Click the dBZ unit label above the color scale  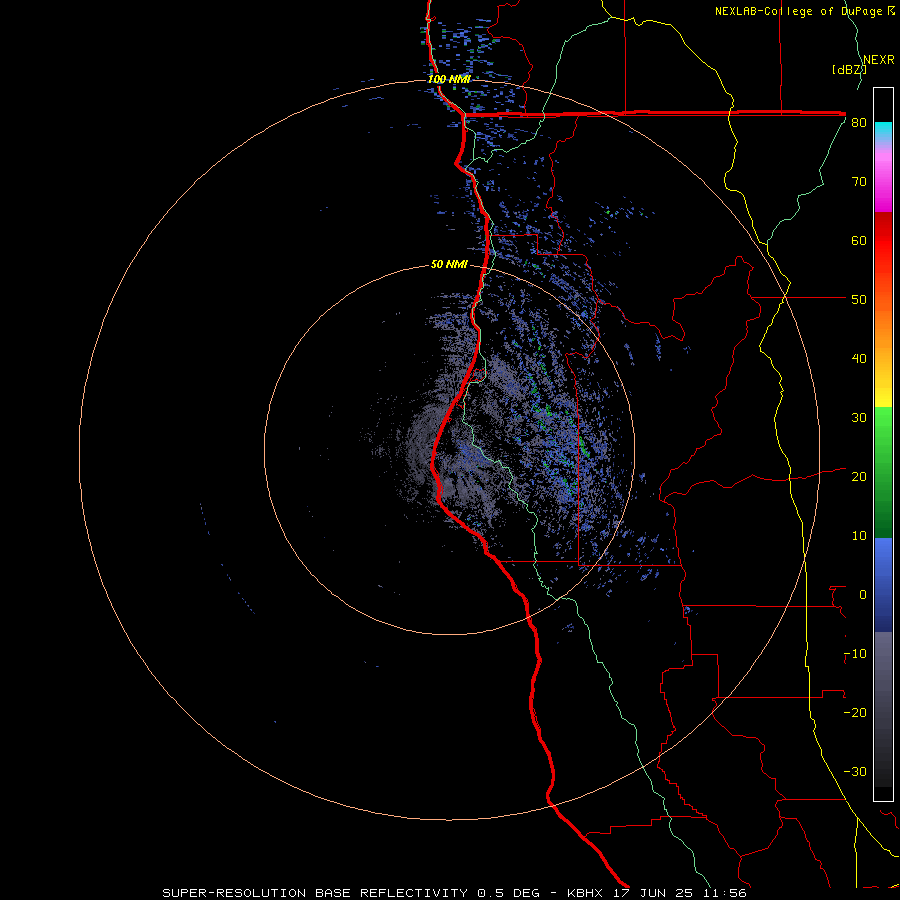point(849,70)
